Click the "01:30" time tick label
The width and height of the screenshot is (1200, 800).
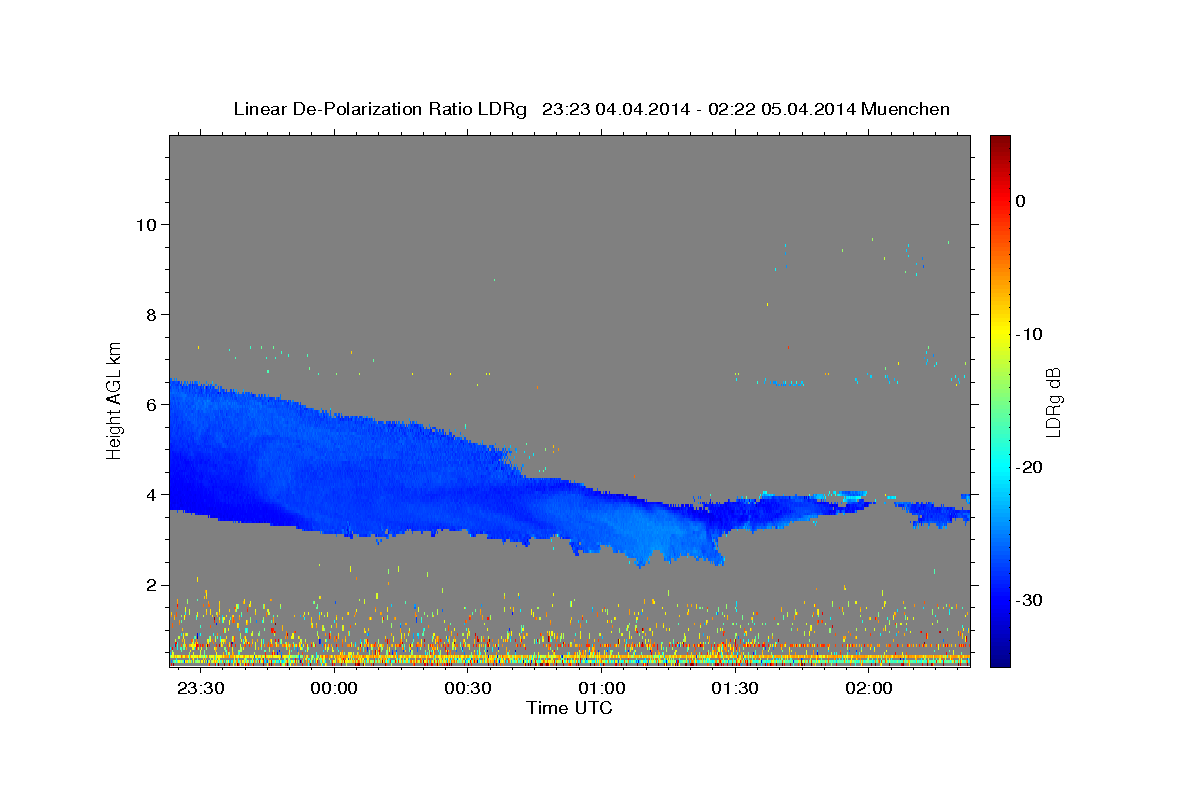(735, 690)
